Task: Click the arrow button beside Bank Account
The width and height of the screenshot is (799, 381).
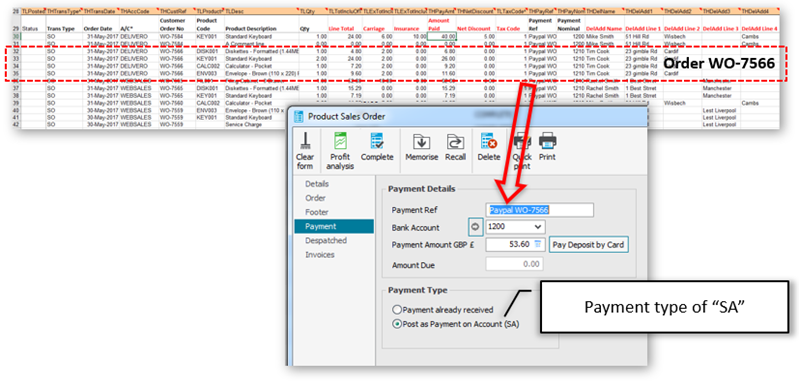Action: coord(475,227)
